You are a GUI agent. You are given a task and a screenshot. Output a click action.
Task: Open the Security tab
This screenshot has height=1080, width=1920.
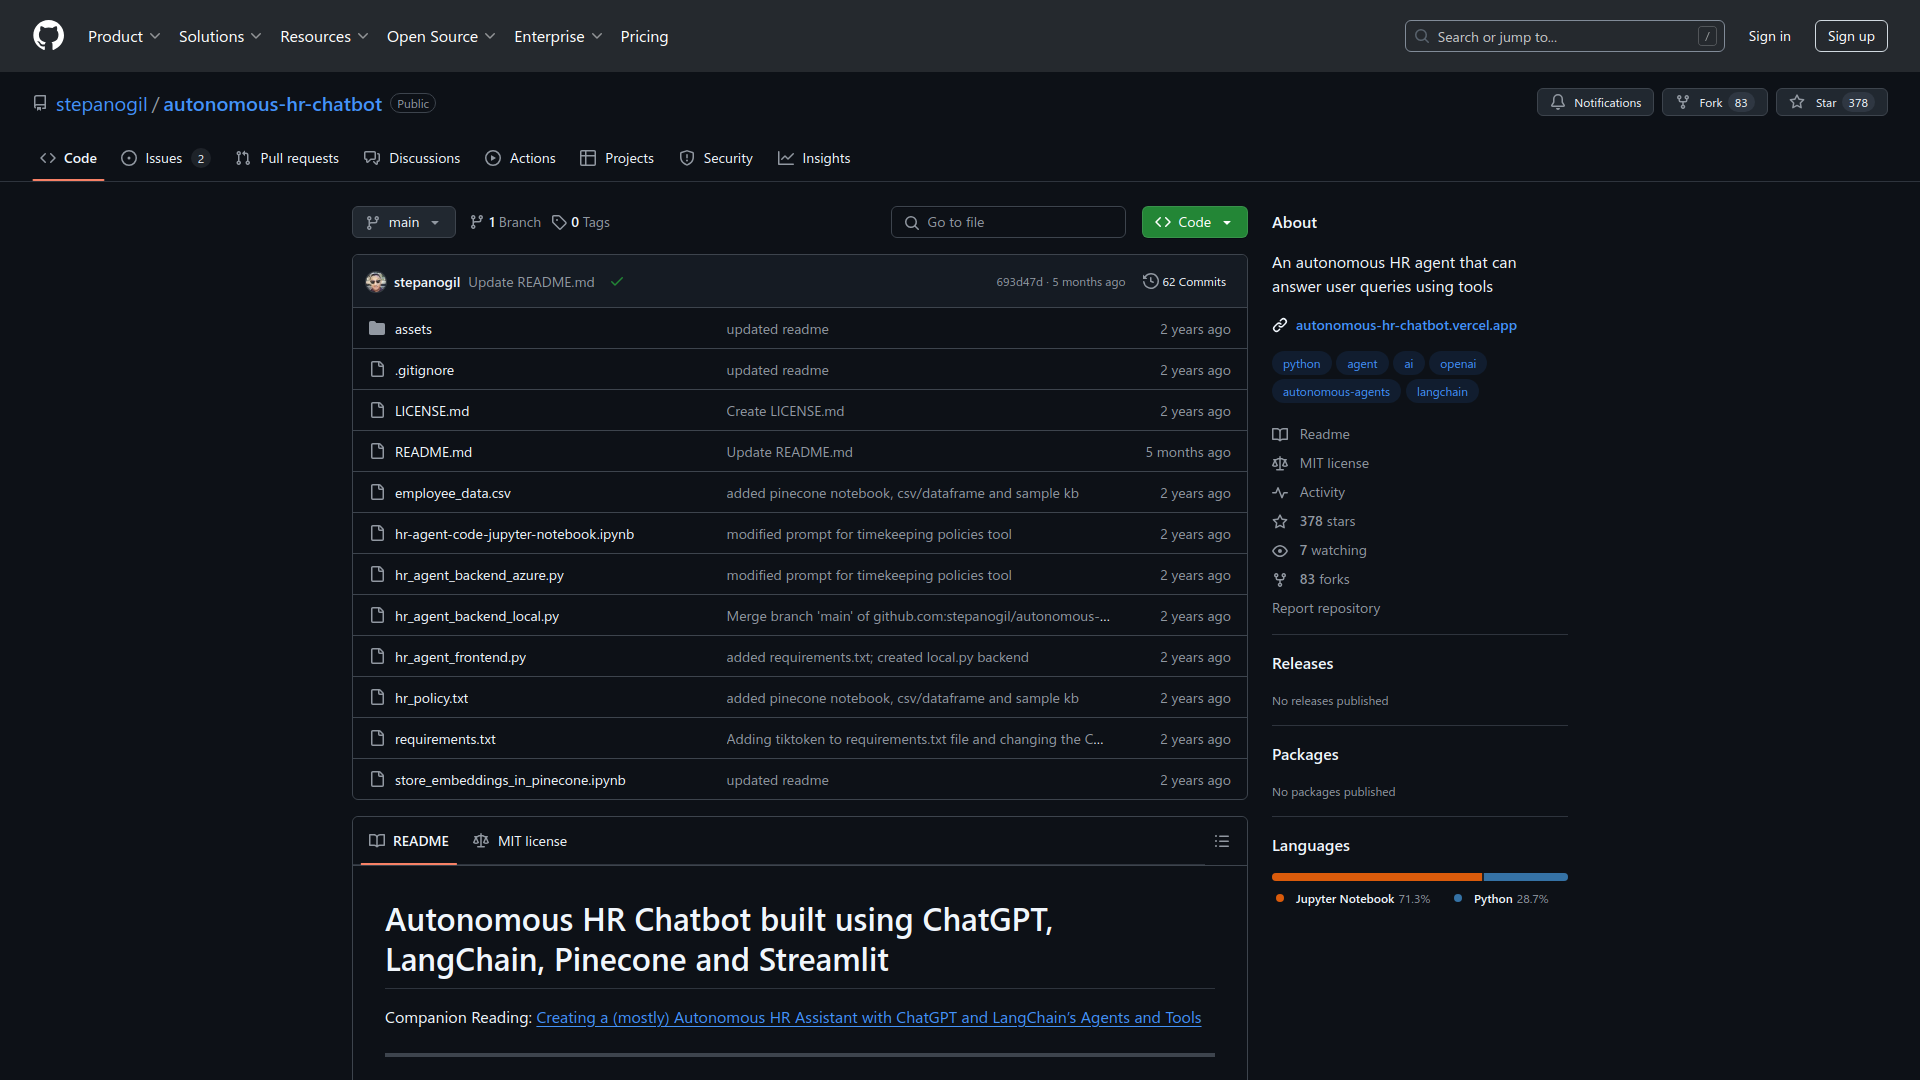click(x=716, y=158)
